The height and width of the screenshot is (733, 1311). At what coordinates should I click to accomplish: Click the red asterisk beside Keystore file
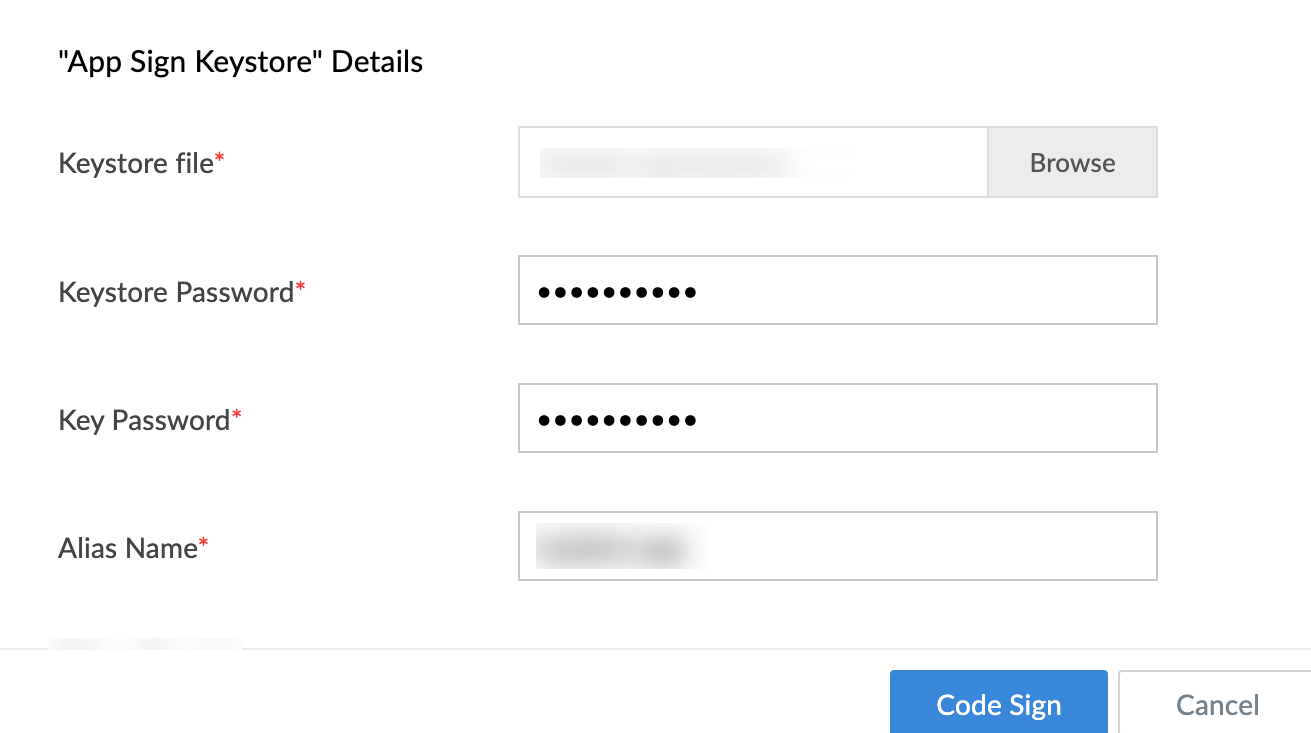[218, 155]
